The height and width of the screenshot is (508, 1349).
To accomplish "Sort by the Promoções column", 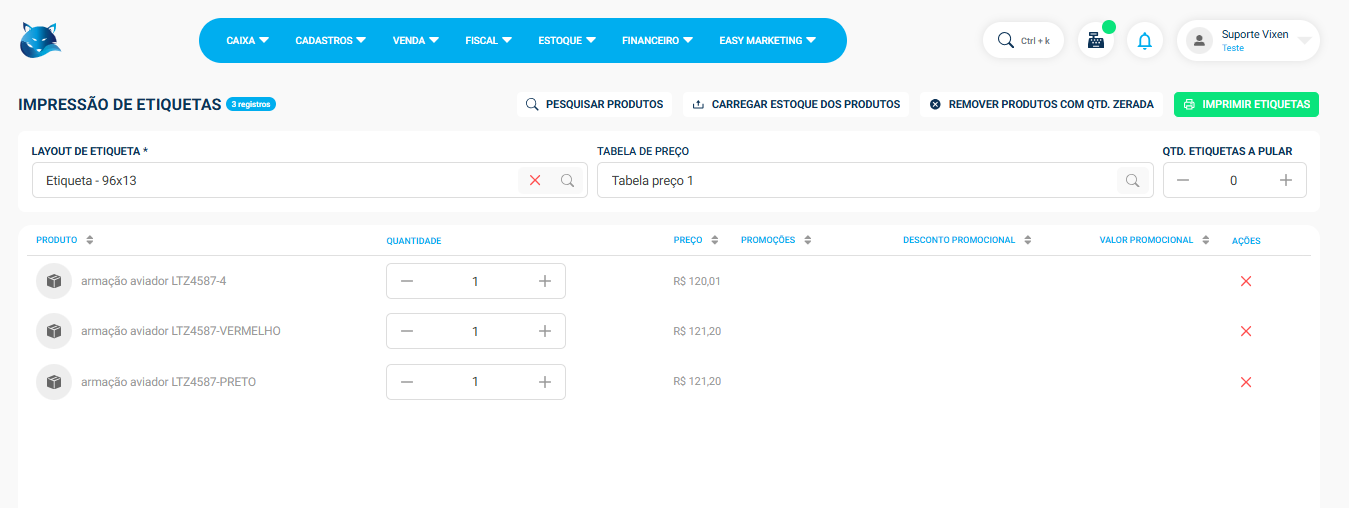I will coord(807,240).
